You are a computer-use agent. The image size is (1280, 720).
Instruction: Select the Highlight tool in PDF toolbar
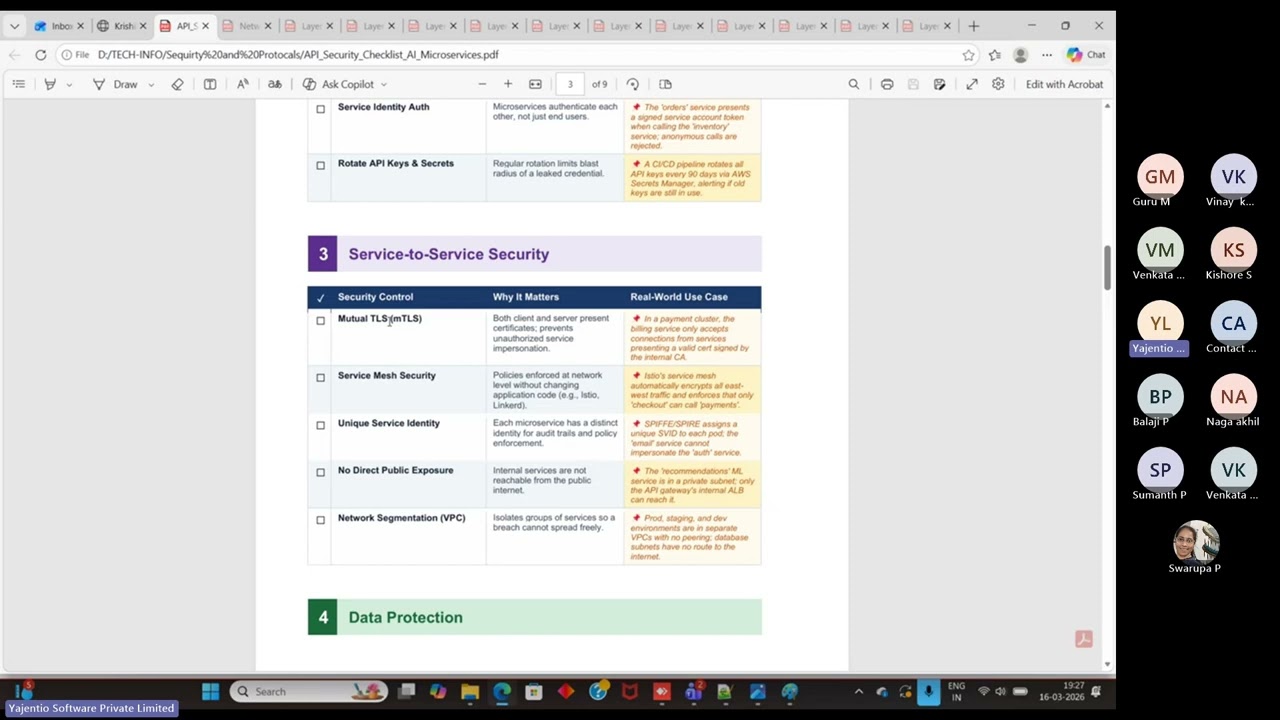point(50,84)
